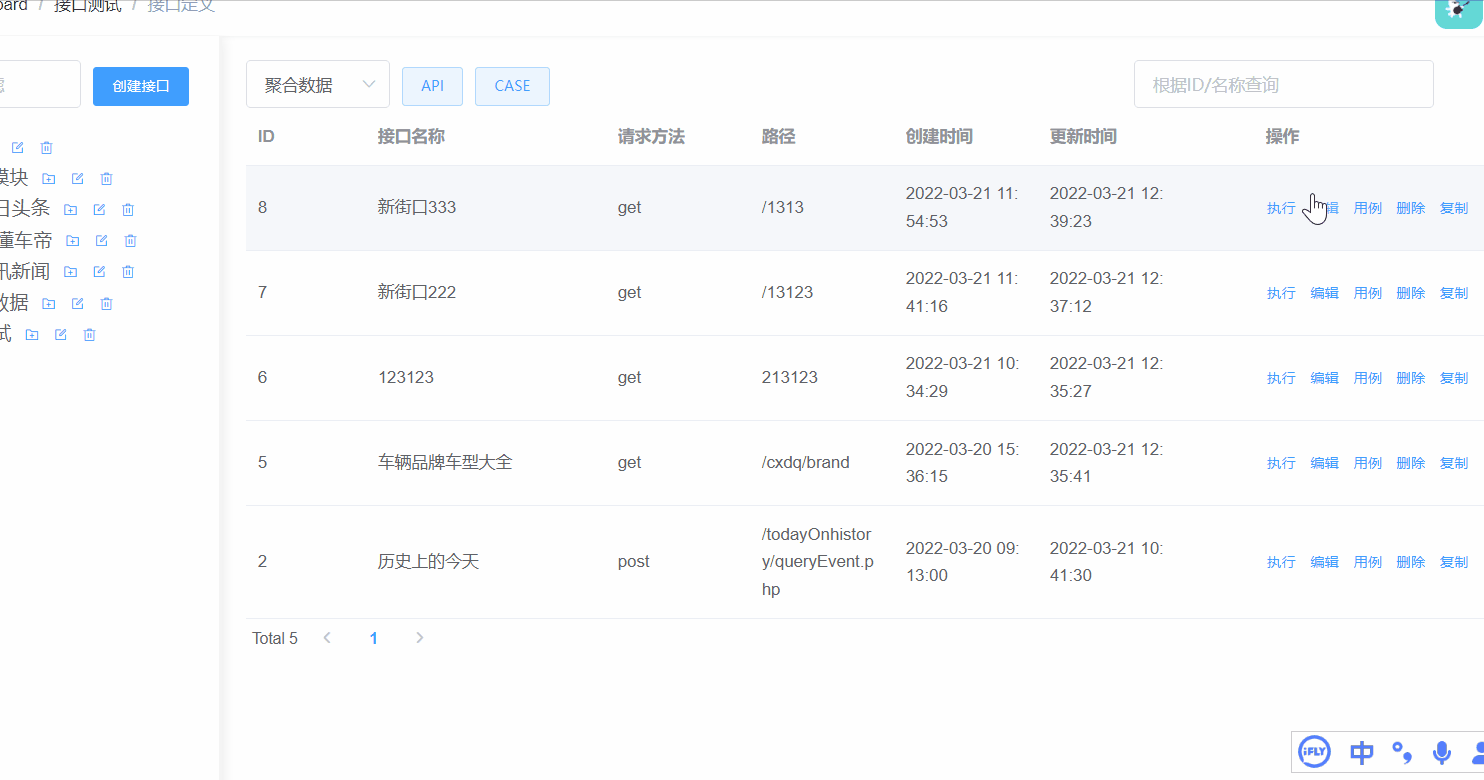Switch to the CASE tab
1484x780 pixels.
tap(512, 86)
